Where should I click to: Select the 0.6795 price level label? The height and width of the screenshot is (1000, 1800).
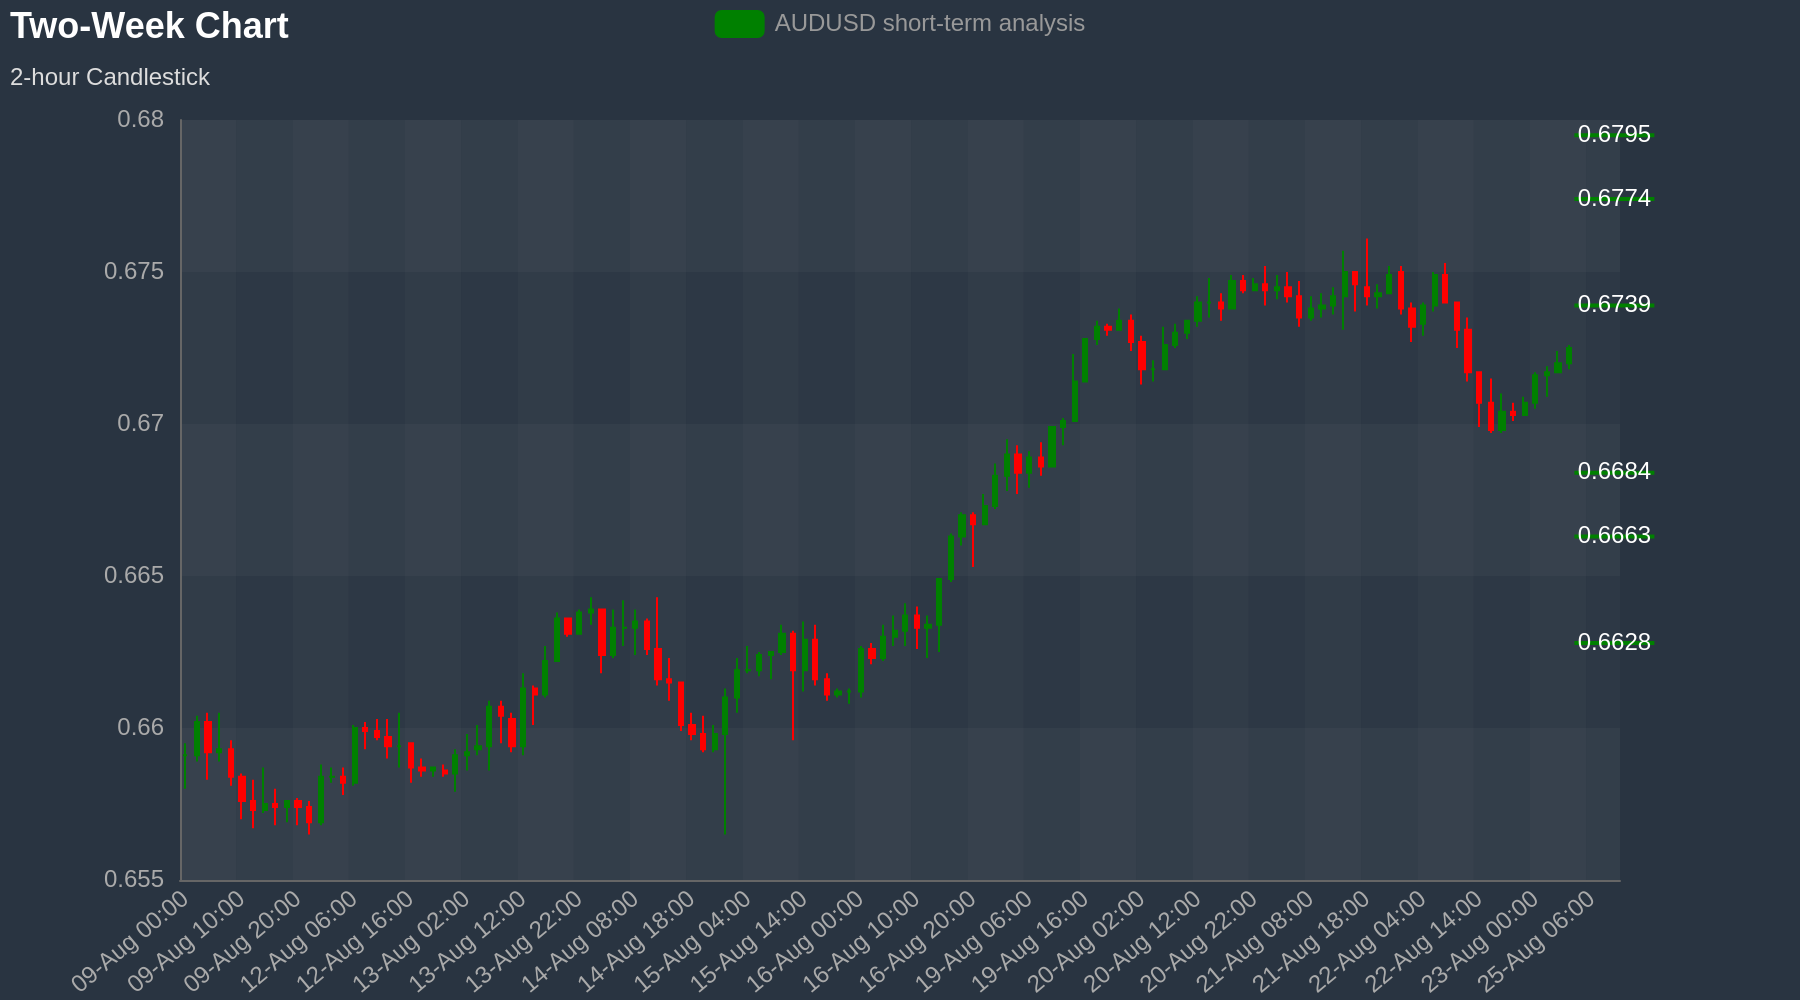[1614, 134]
